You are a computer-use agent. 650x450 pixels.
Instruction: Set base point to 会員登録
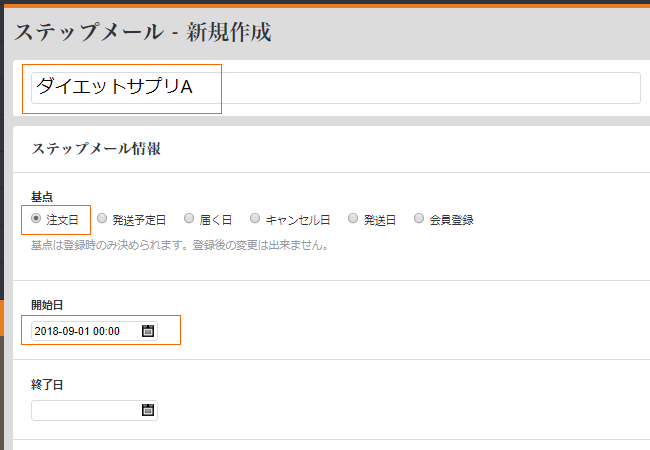[x=419, y=218]
